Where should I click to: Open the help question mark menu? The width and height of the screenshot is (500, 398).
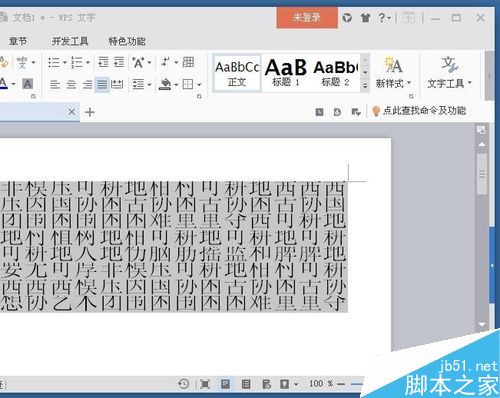(x=384, y=18)
